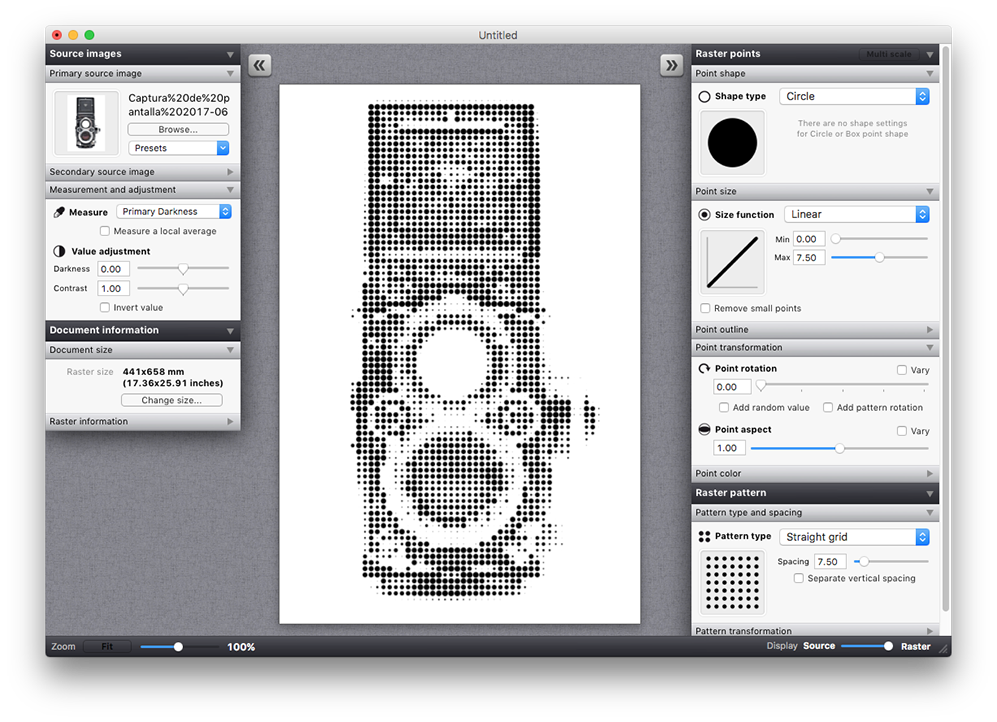997x722 pixels.
Task: Open the Pattern type Straight grid dropdown
Action: tap(854, 537)
